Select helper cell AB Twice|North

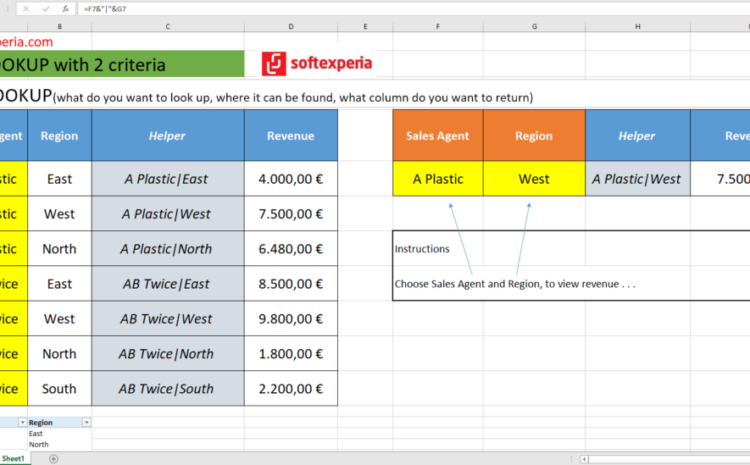pos(167,354)
